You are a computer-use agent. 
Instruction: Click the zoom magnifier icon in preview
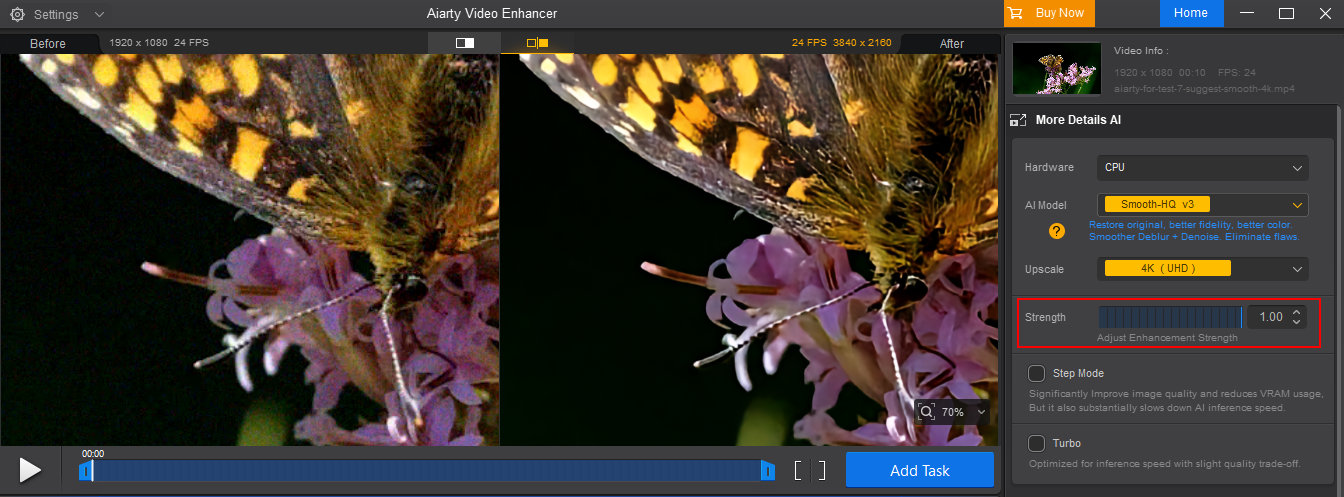click(x=927, y=412)
